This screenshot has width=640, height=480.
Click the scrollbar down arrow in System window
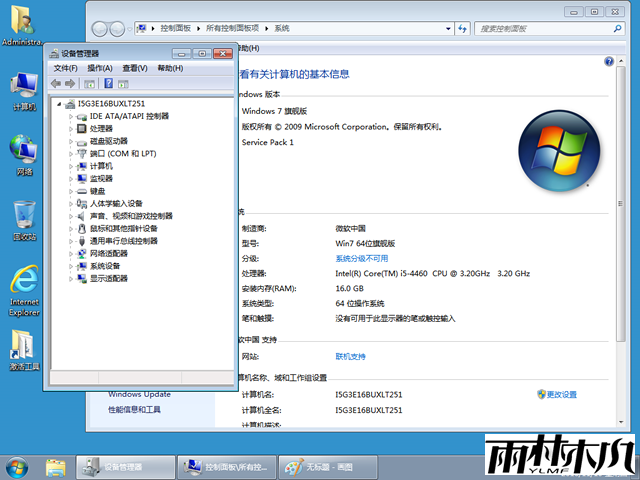click(x=621, y=422)
